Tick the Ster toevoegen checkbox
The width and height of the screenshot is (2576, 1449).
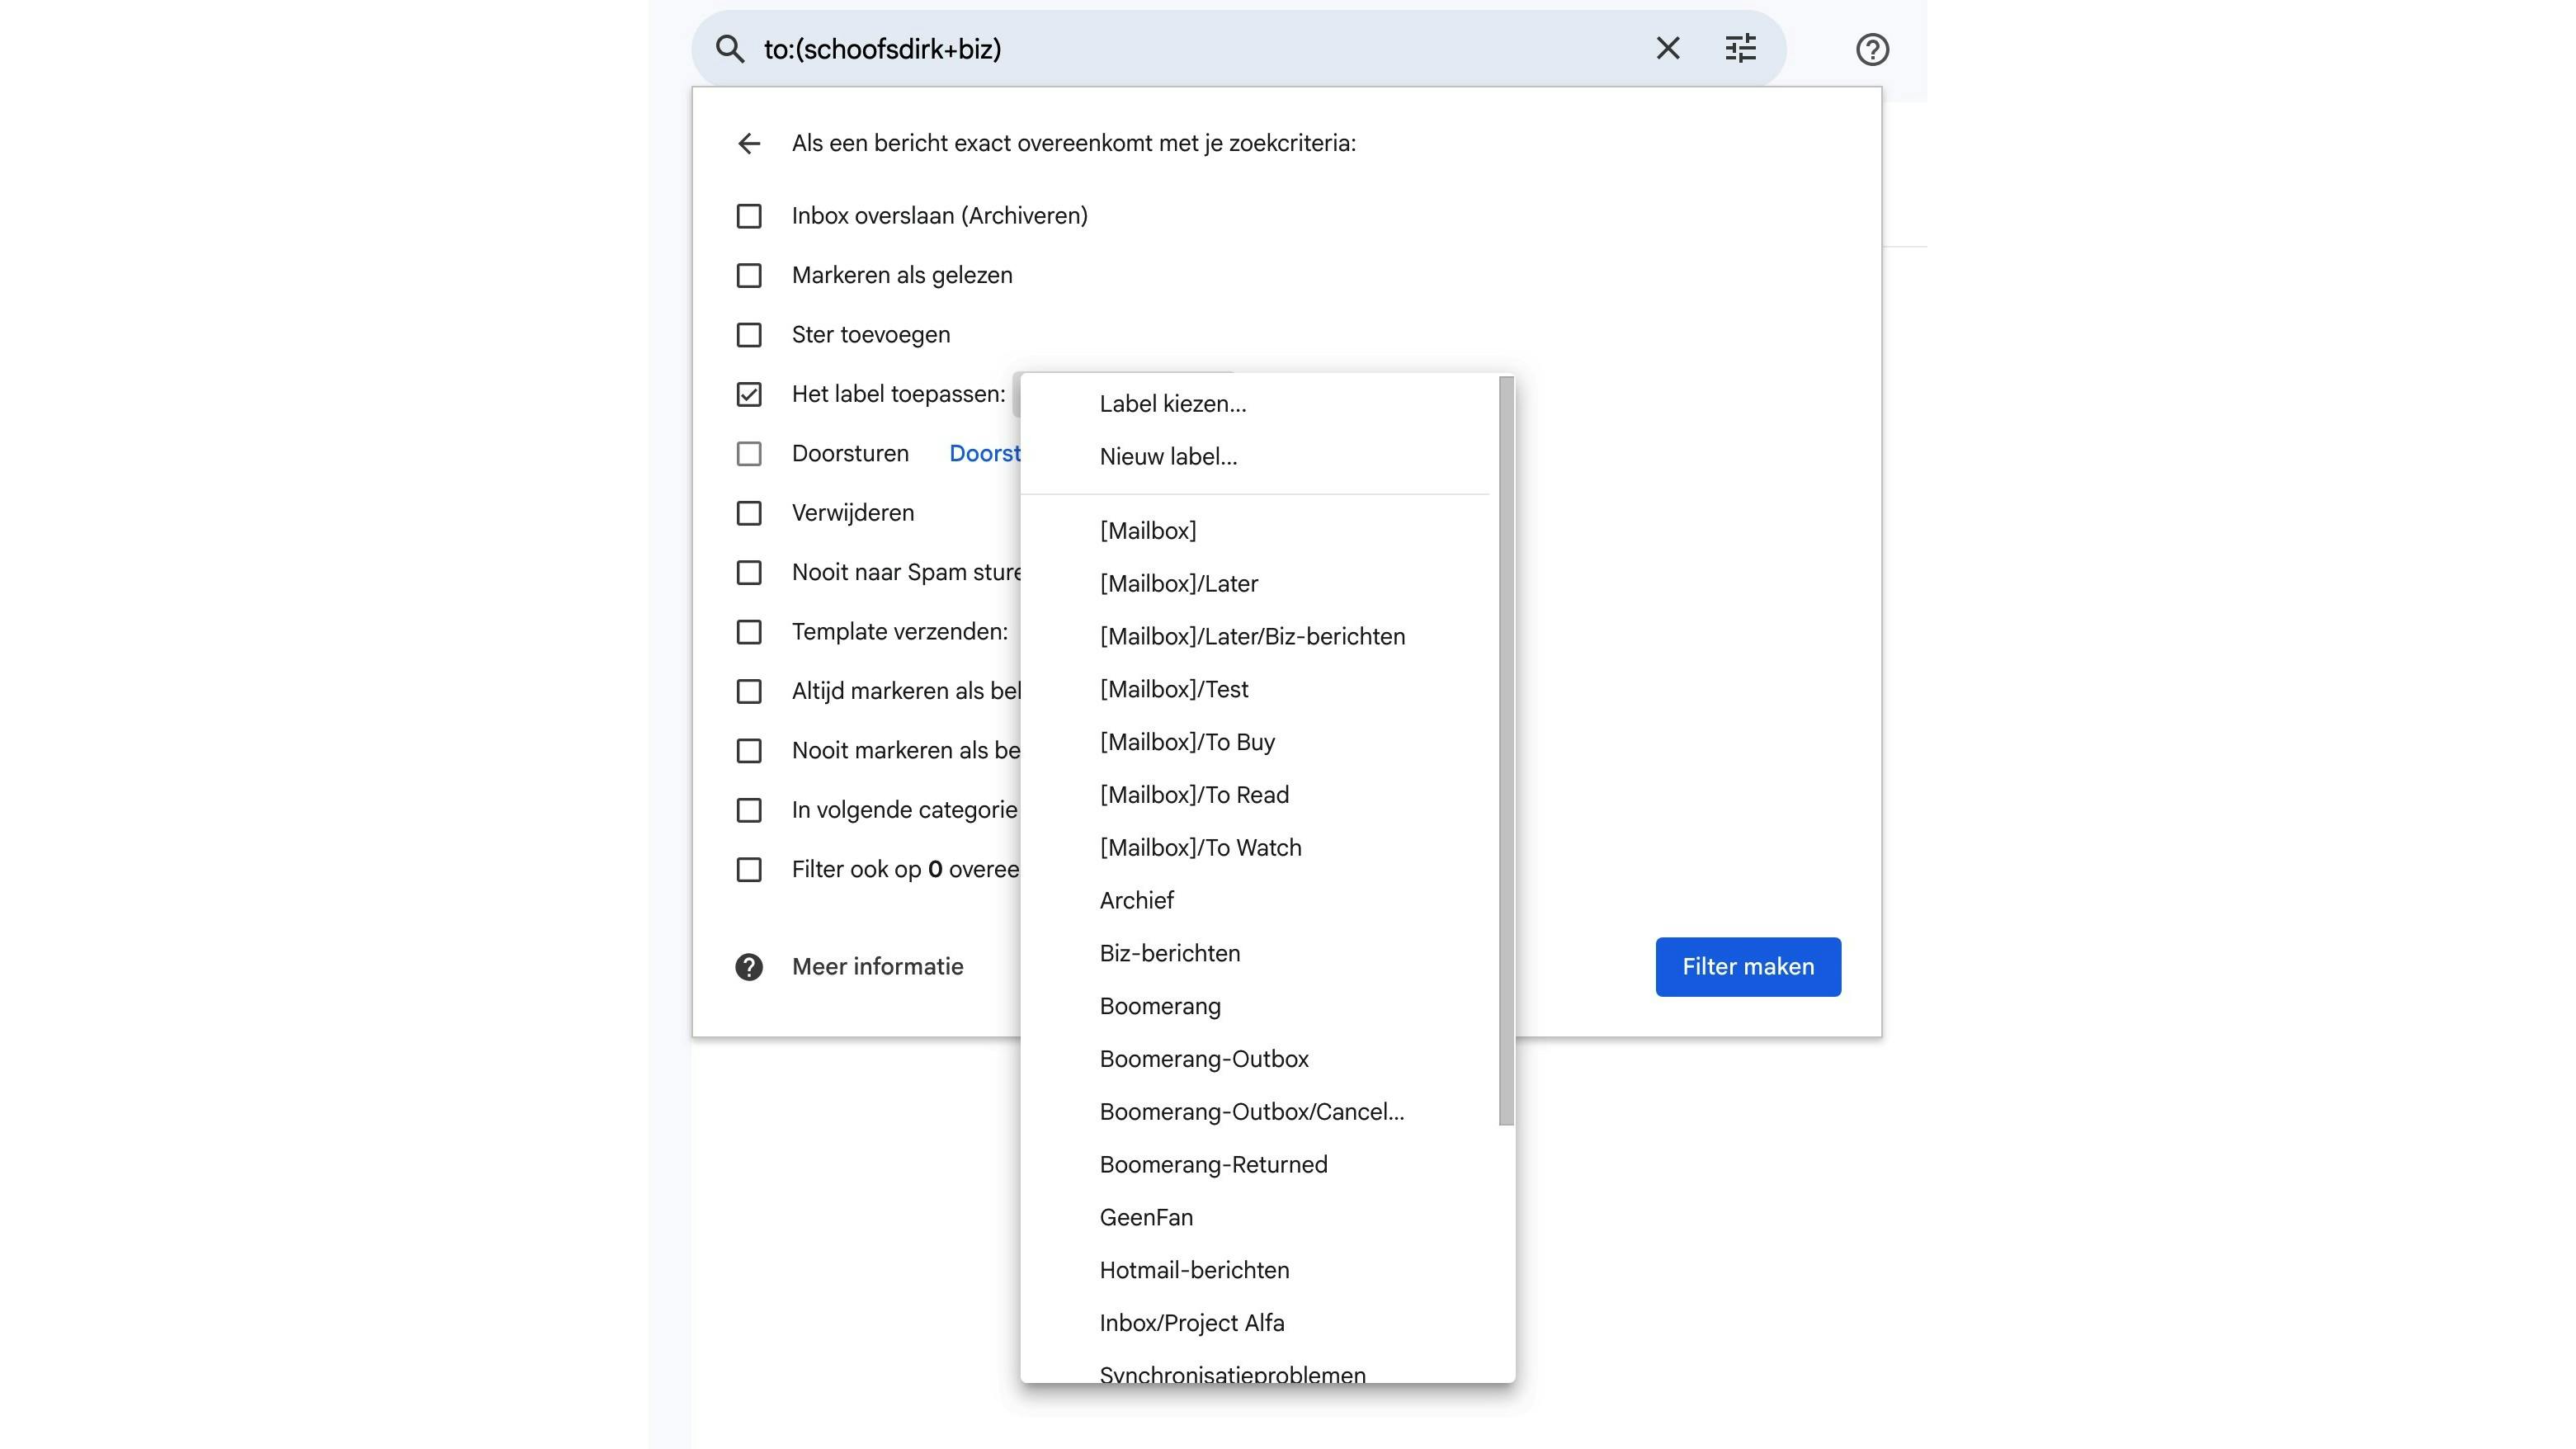(749, 335)
